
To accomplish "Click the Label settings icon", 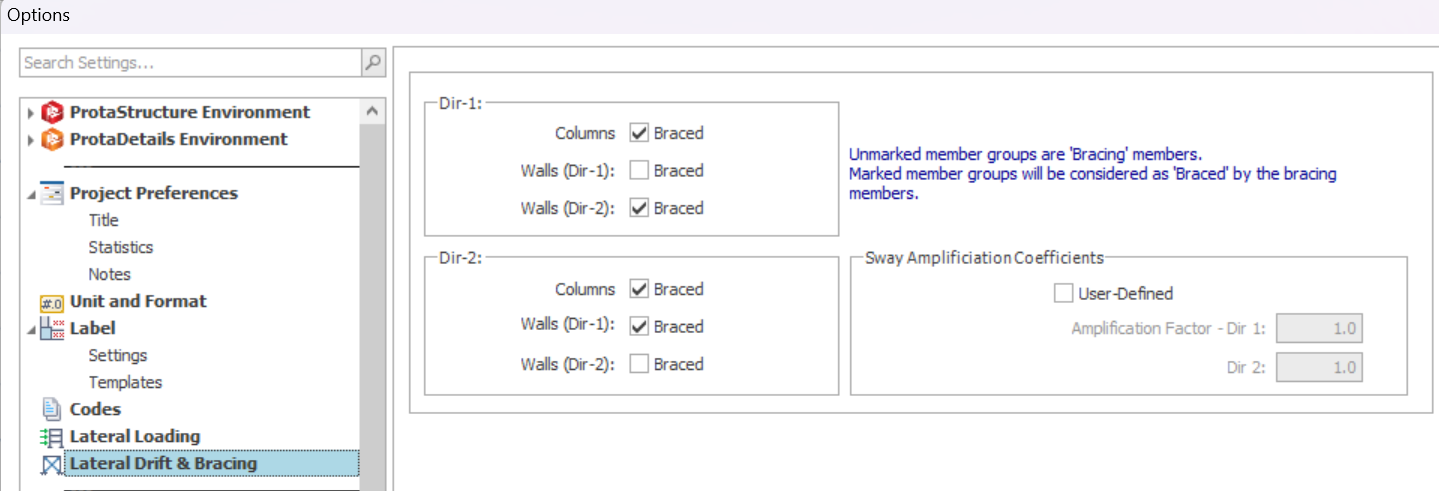I will click(52, 329).
